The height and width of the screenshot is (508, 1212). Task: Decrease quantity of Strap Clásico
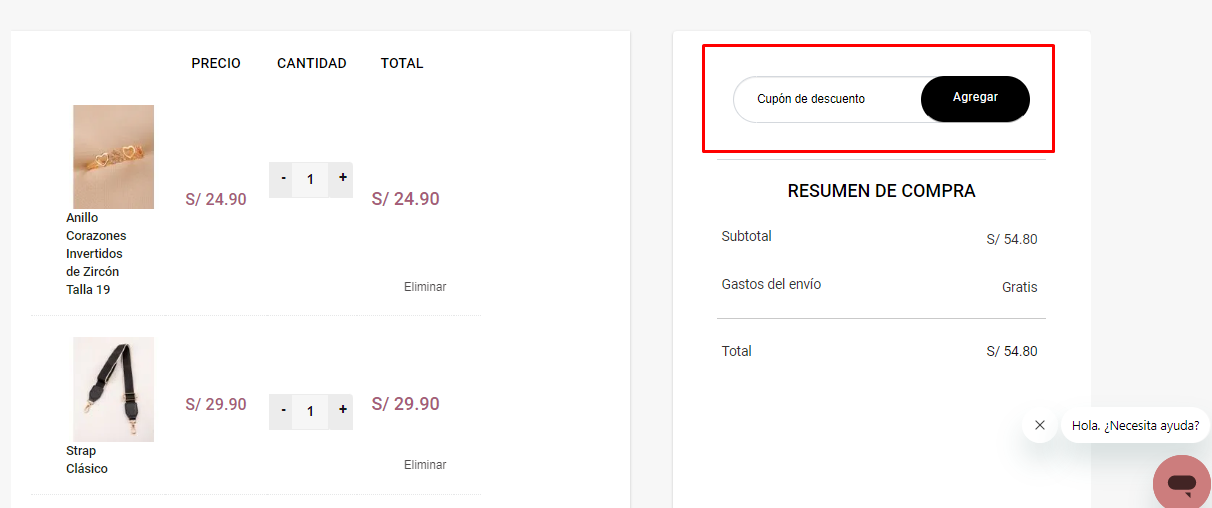point(284,411)
